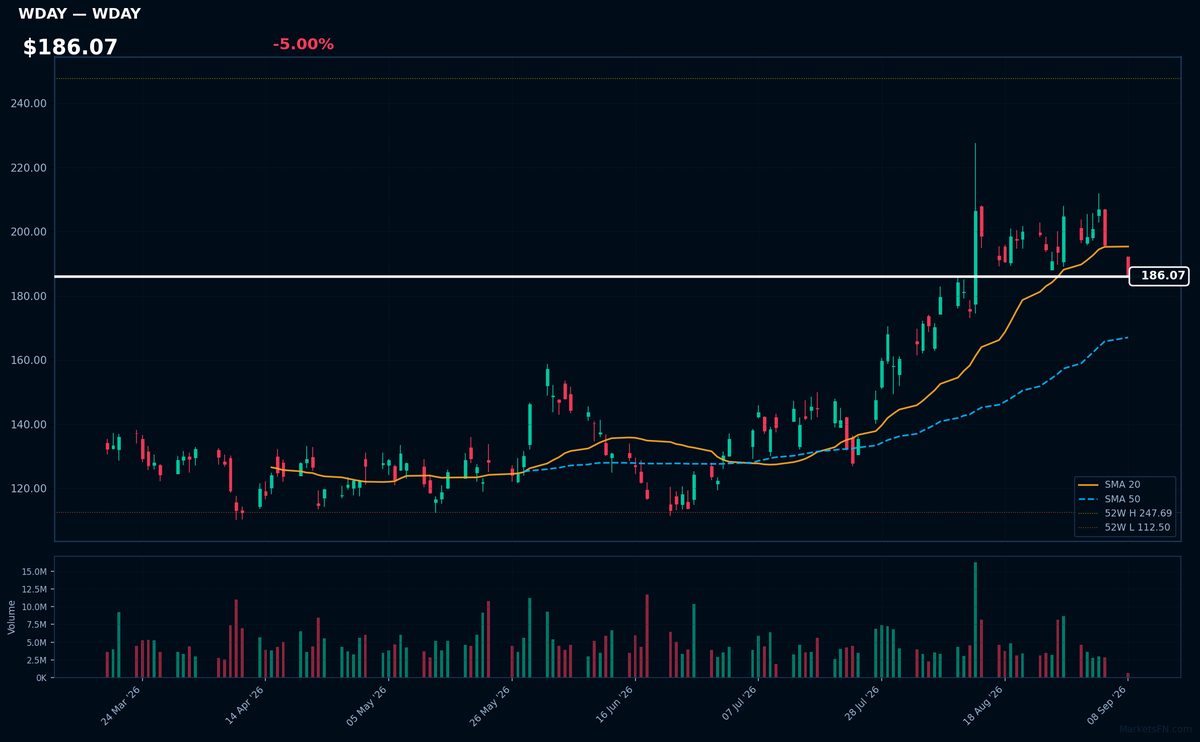Screen dimensions: 1200x742
Task: Click the 05 May '26 date label
Action: 368,705
